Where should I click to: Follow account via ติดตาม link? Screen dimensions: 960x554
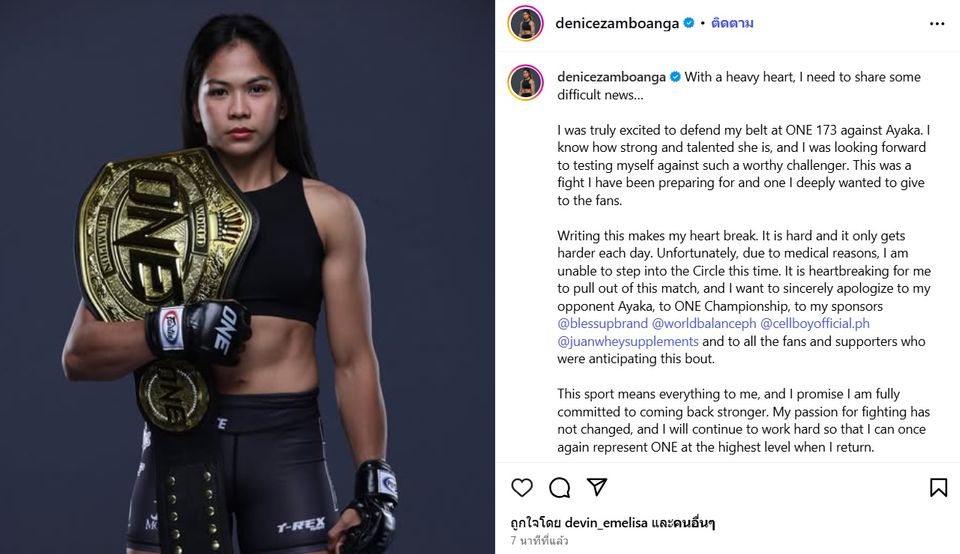pyautogui.click(x=732, y=23)
